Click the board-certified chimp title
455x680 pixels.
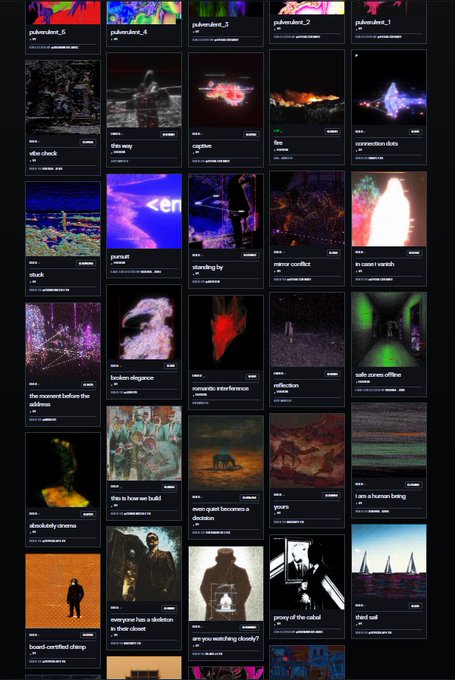click(57, 647)
